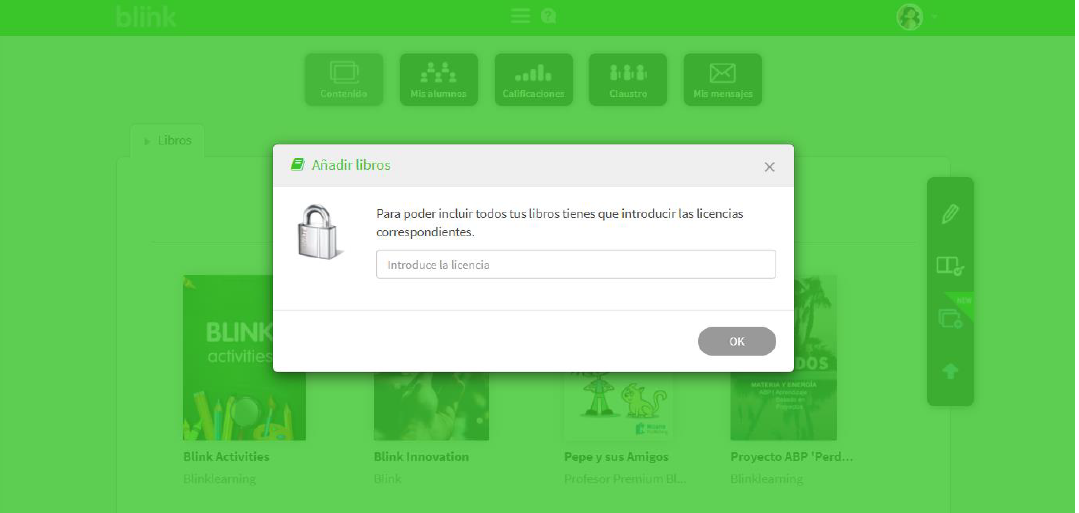Click the hamburger menu icon in header
This screenshot has height=513, width=1079.
[x=520, y=16]
